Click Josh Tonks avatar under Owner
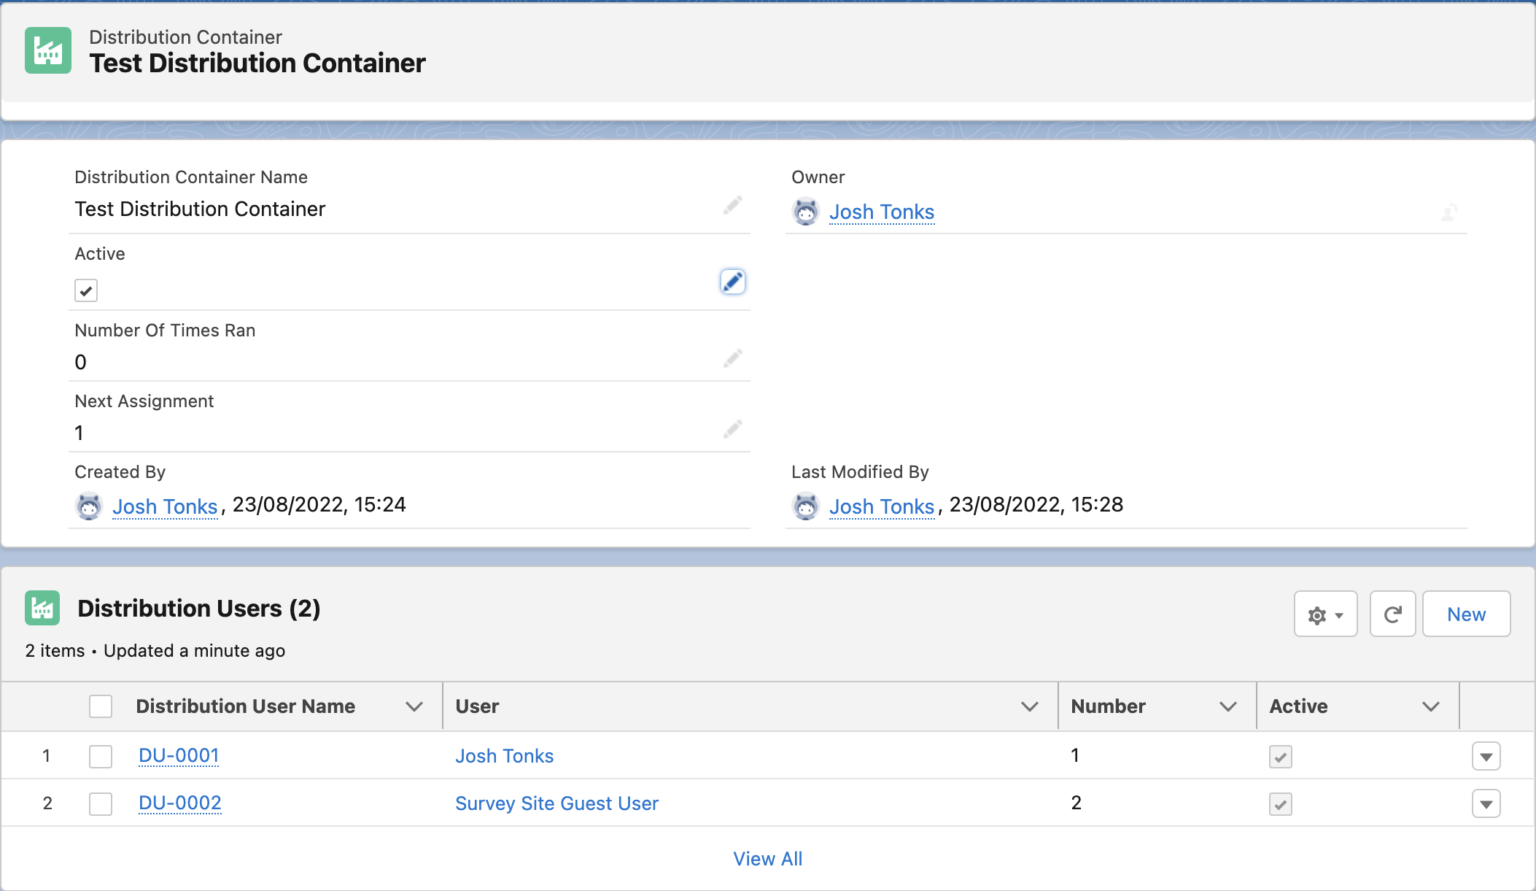The width and height of the screenshot is (1536, 891). (806, 212)
